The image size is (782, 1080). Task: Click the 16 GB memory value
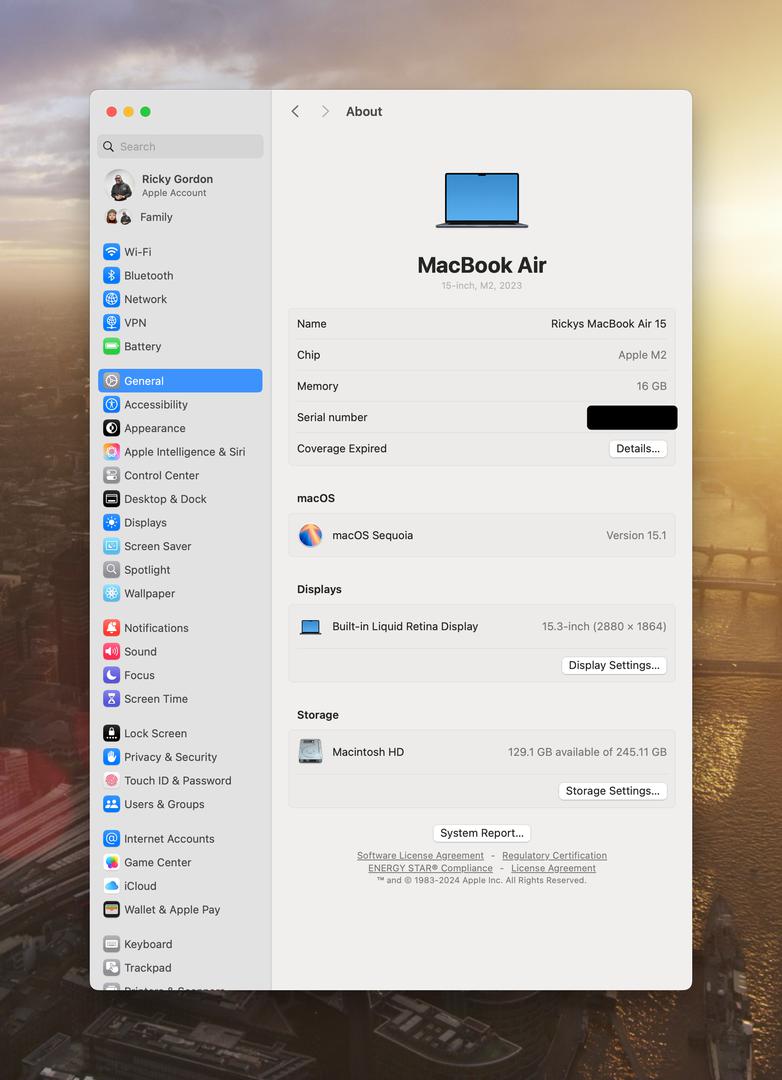pos(651,386)
